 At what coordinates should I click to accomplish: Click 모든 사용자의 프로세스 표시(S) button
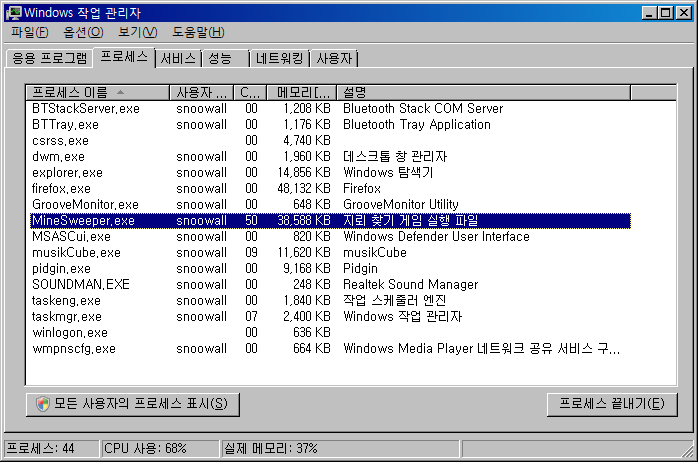[x=133, y=404]
